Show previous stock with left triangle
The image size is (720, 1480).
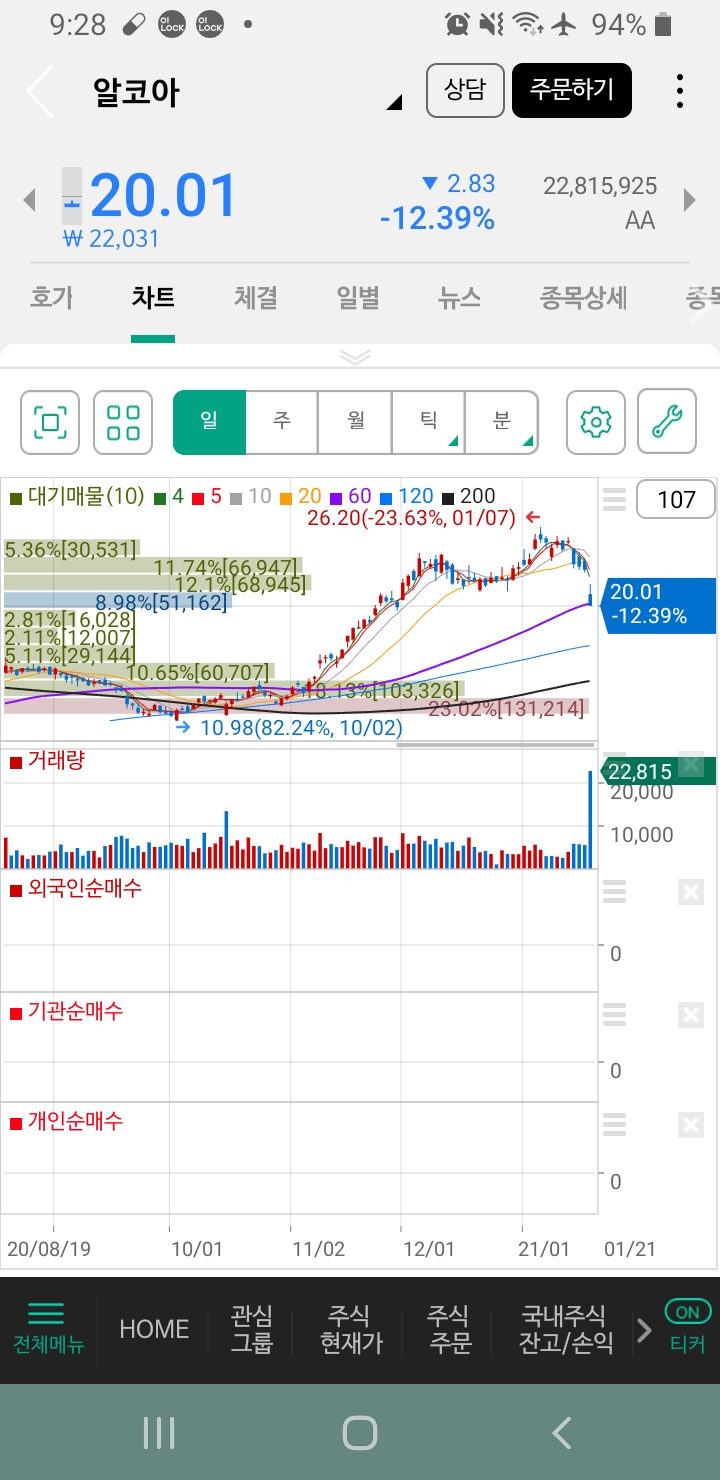(30, 200)
